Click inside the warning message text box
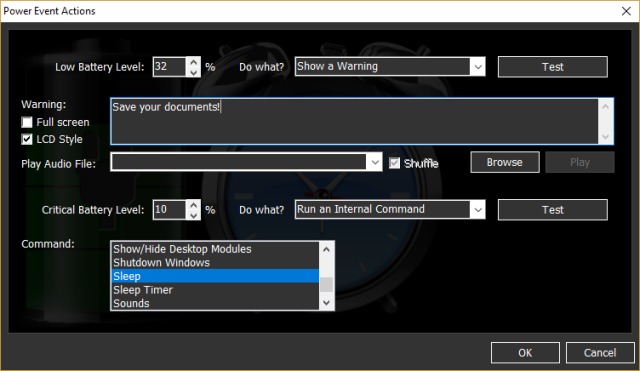This screenshot has height=371, width=640. pos(354,121)
